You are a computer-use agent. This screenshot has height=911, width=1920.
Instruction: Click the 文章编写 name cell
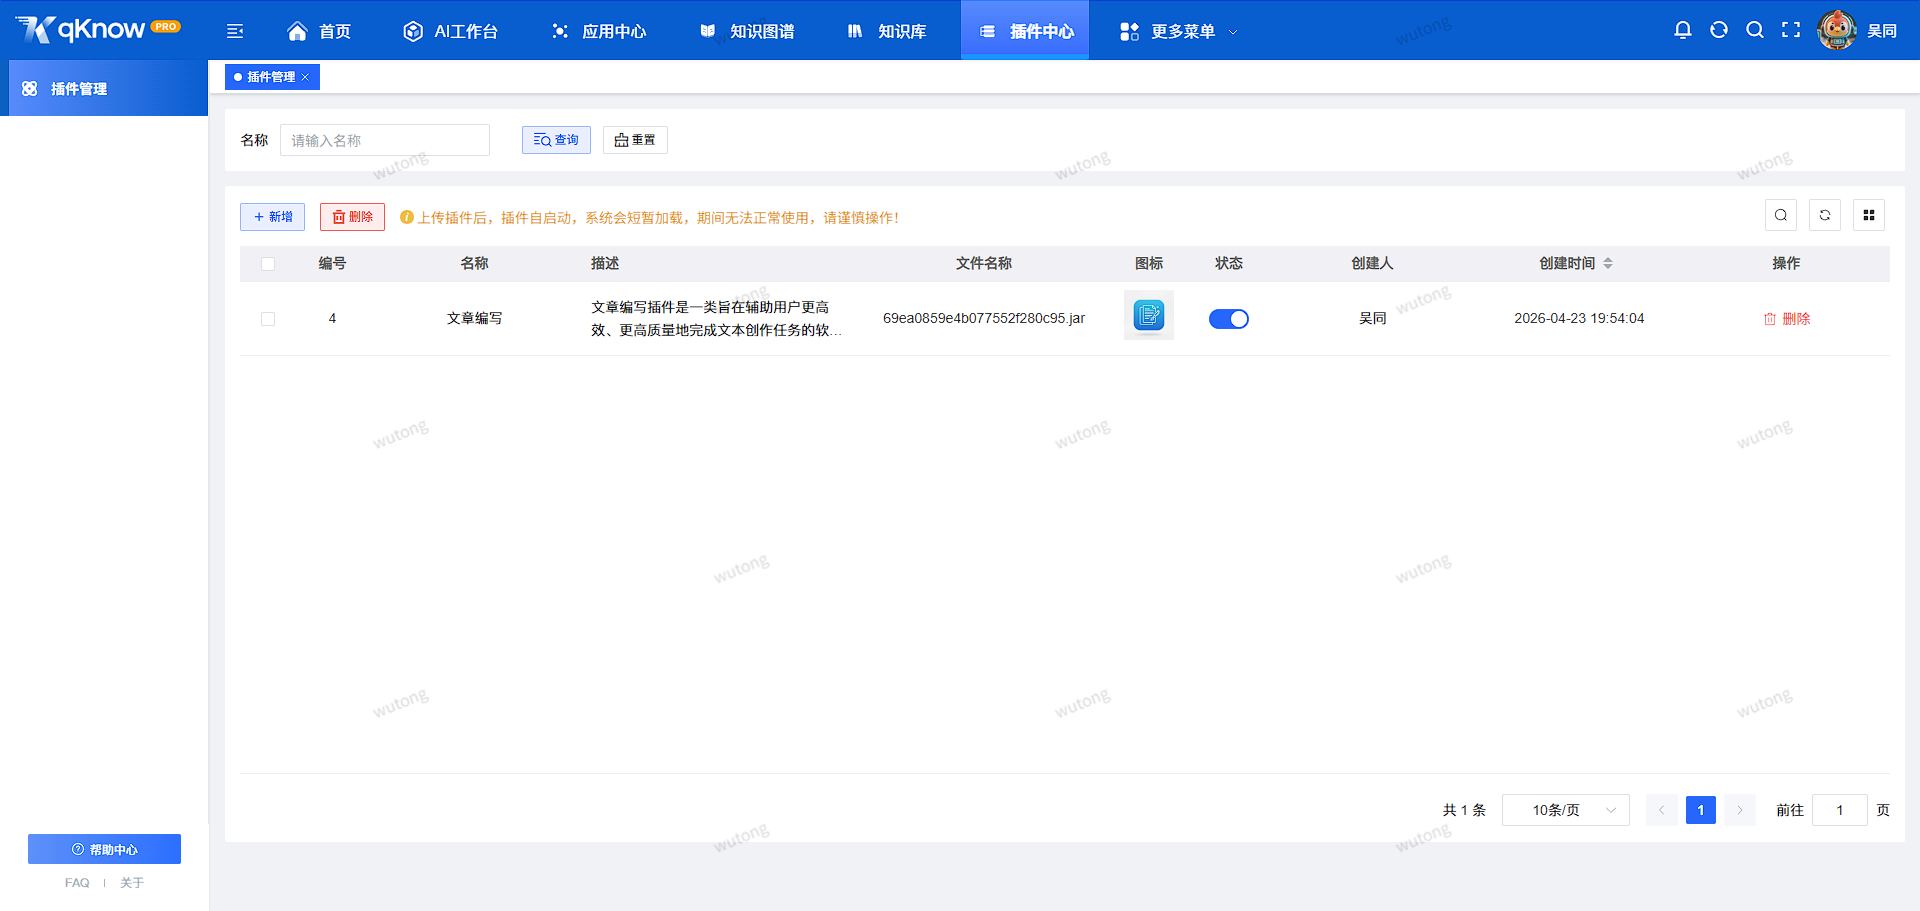[475, 318]
